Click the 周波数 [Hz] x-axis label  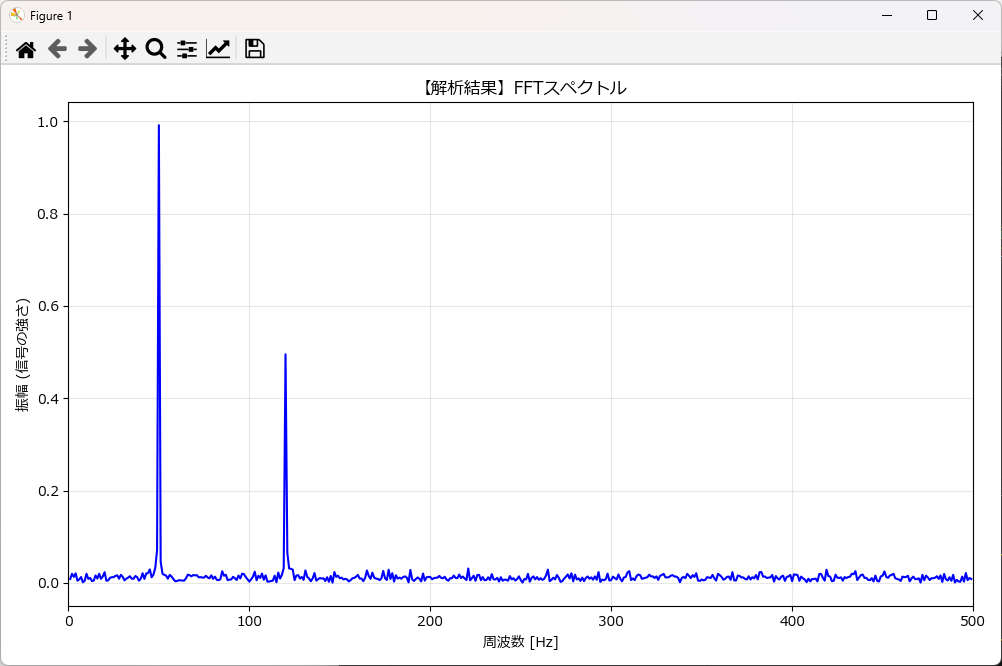coord(520,642)
